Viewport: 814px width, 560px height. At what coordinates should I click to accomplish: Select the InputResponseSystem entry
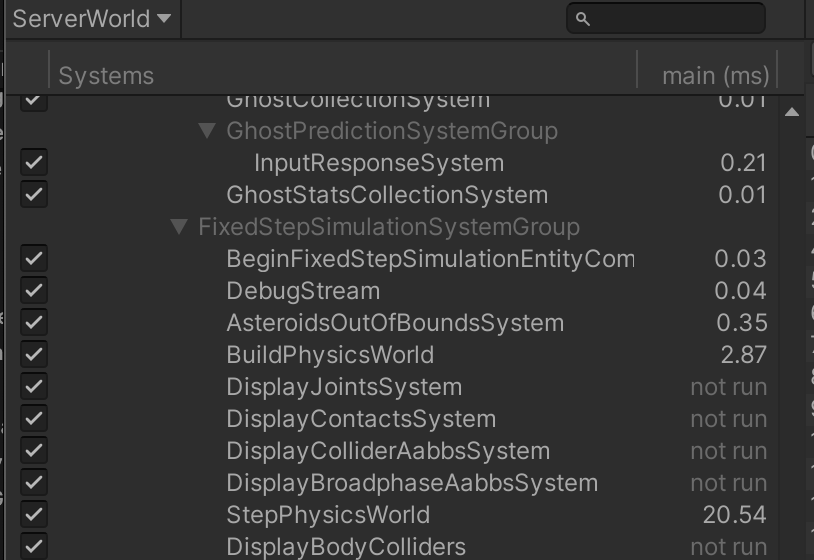379,163
